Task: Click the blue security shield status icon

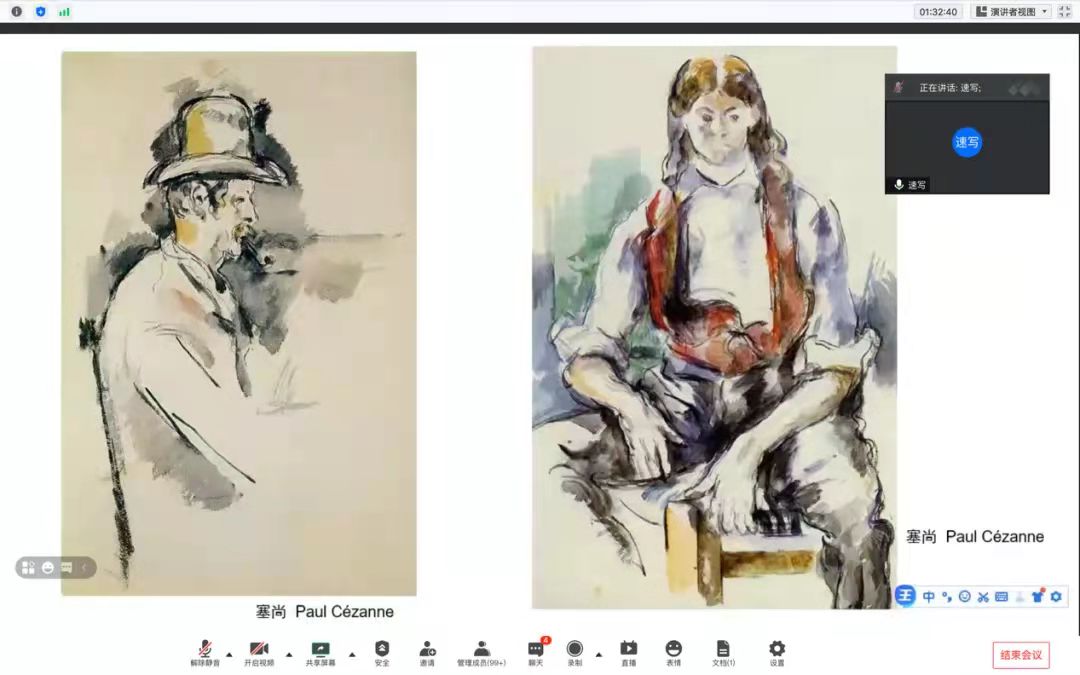Action: (41, 12)
